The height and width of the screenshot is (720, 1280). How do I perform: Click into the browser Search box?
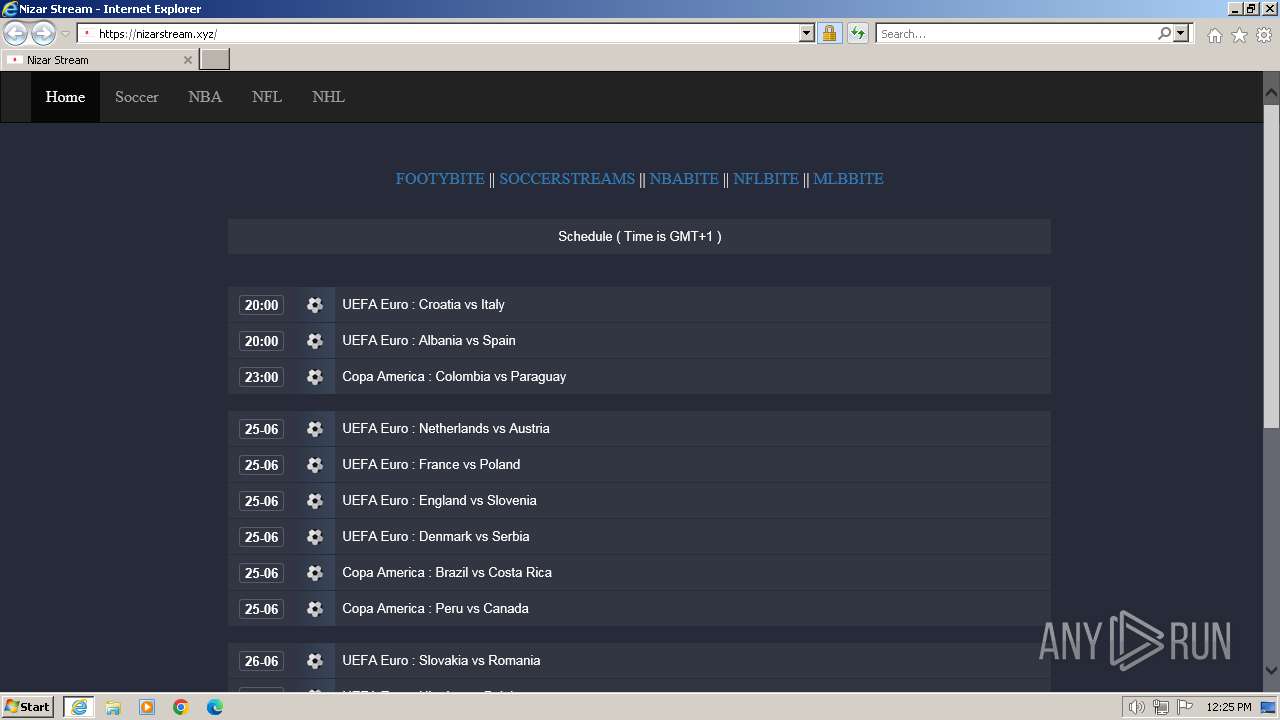pos(1015,33)
